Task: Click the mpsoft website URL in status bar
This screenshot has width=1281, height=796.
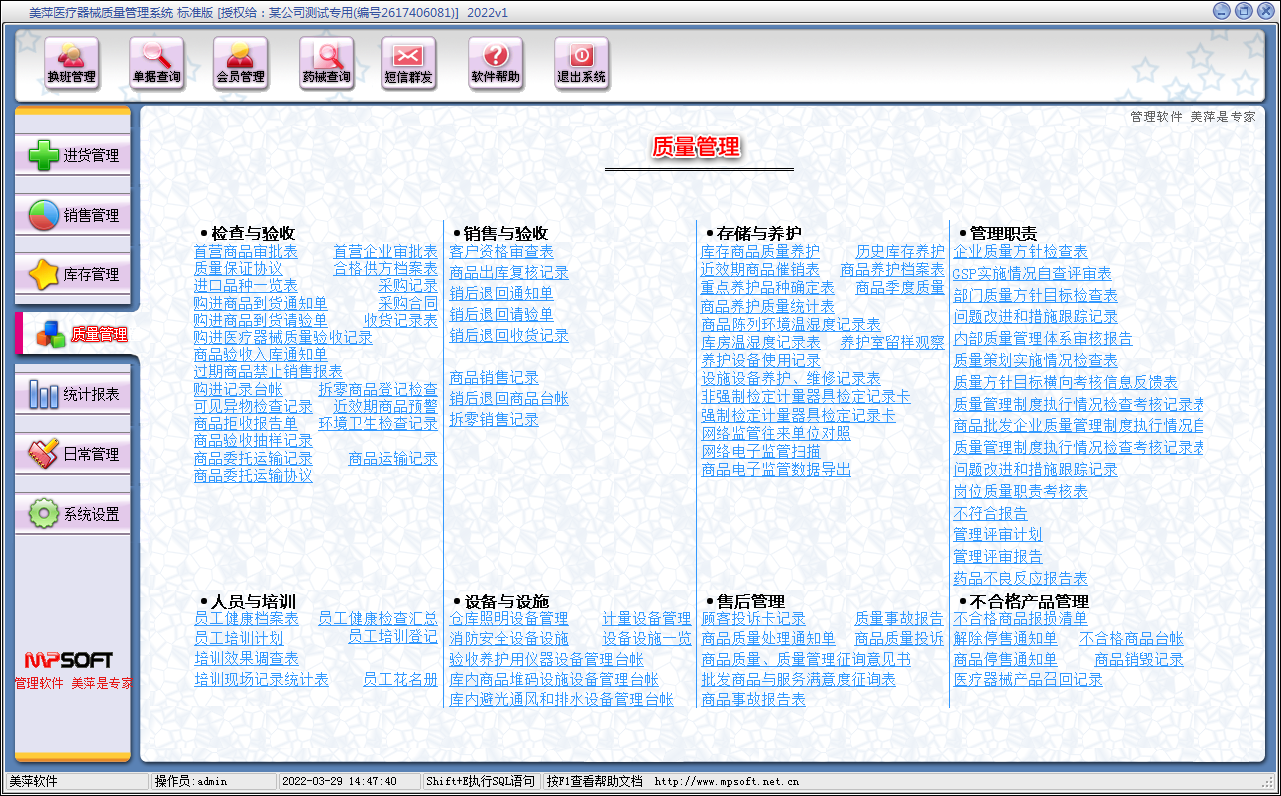Action: (726, 782)
